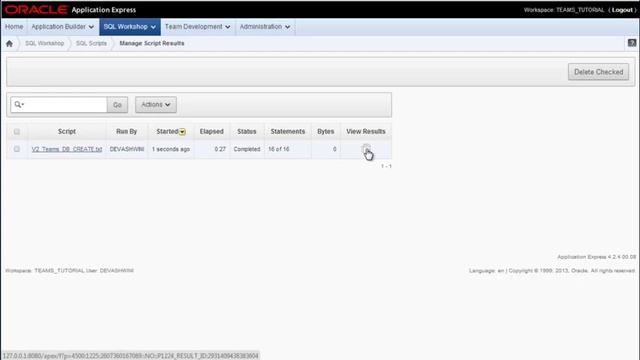
Task: Click the Workspace TEAMS_TUTORIAL header text
Action: [x=564, y=10]
